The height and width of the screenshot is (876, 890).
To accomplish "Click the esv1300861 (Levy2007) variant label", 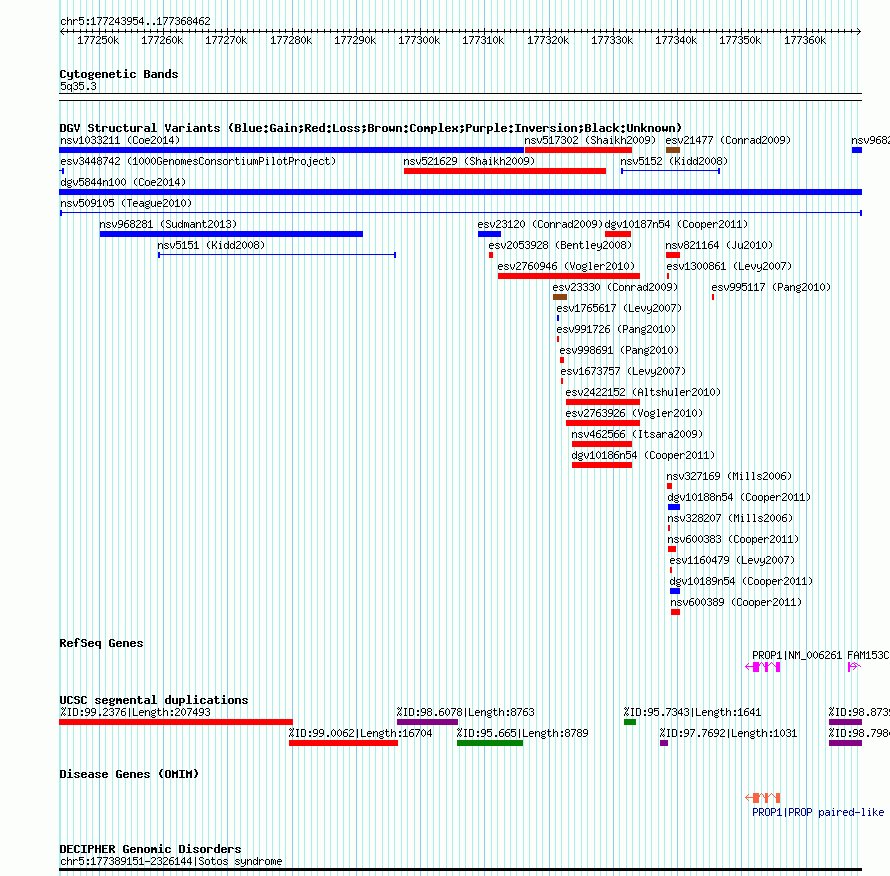I will (729, 266).
